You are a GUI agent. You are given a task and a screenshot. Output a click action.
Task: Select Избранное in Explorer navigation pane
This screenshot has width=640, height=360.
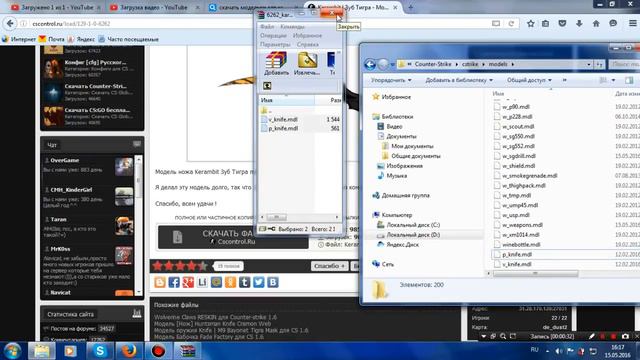[391, 97]
